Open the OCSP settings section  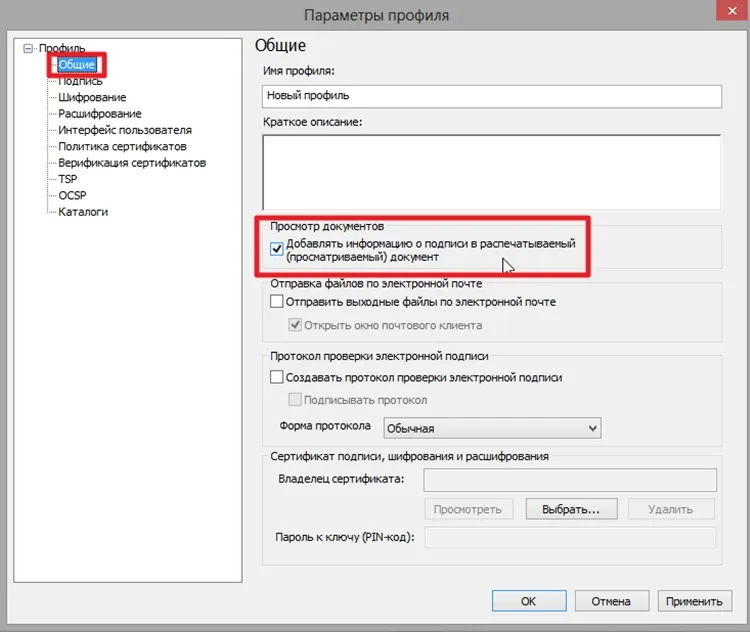coord(72,195)
